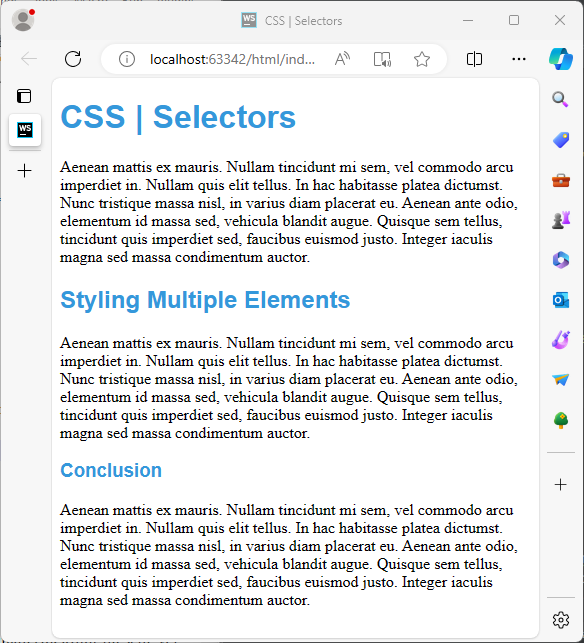Open Outlook in the sidebar
Image resolution: width=584 pixels, height=643 pixels.
coord(561,300)
